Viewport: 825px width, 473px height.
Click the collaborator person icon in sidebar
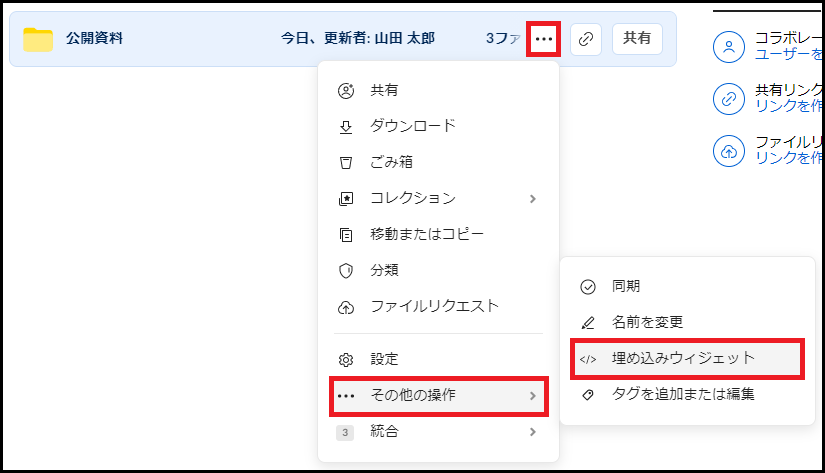click(729, 47)
